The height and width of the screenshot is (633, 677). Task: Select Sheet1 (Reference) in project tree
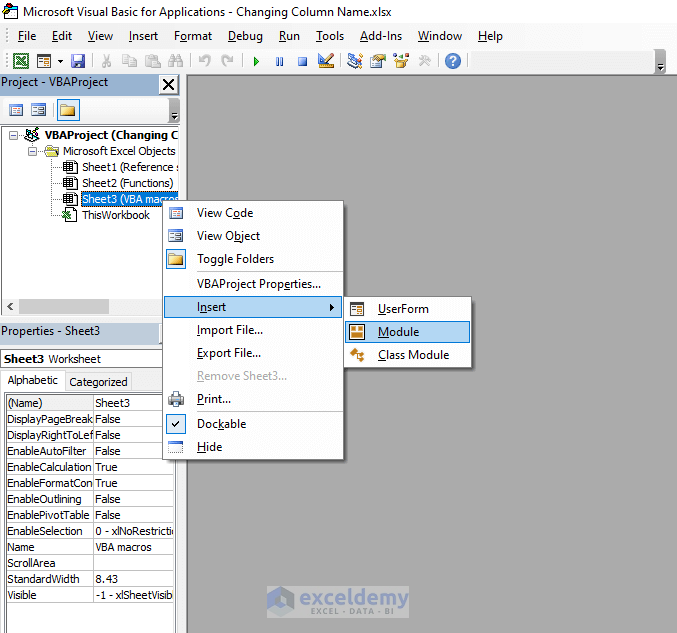130,167
